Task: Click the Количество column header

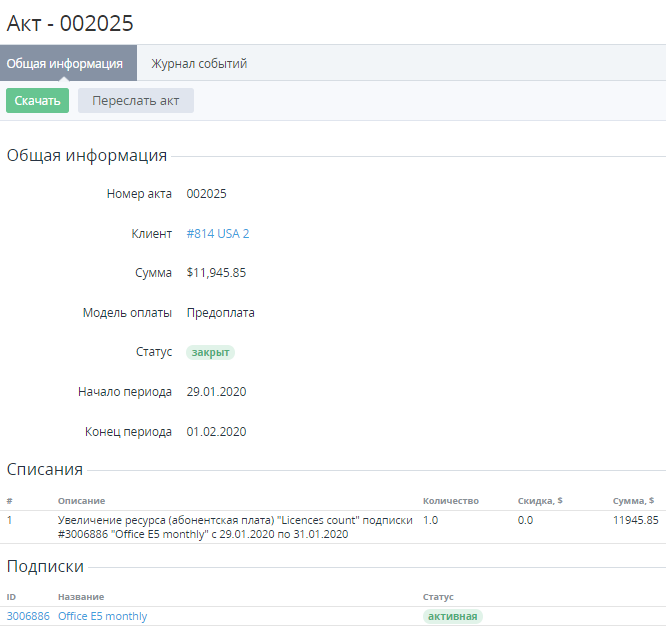Action: pos(451,501)
